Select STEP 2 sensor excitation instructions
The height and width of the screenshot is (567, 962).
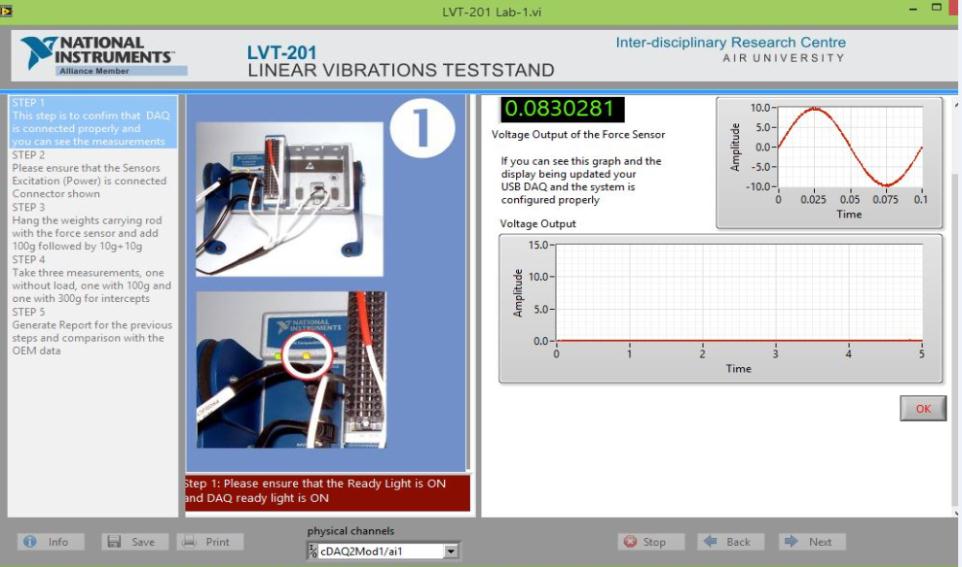click(x=89, y=174)
